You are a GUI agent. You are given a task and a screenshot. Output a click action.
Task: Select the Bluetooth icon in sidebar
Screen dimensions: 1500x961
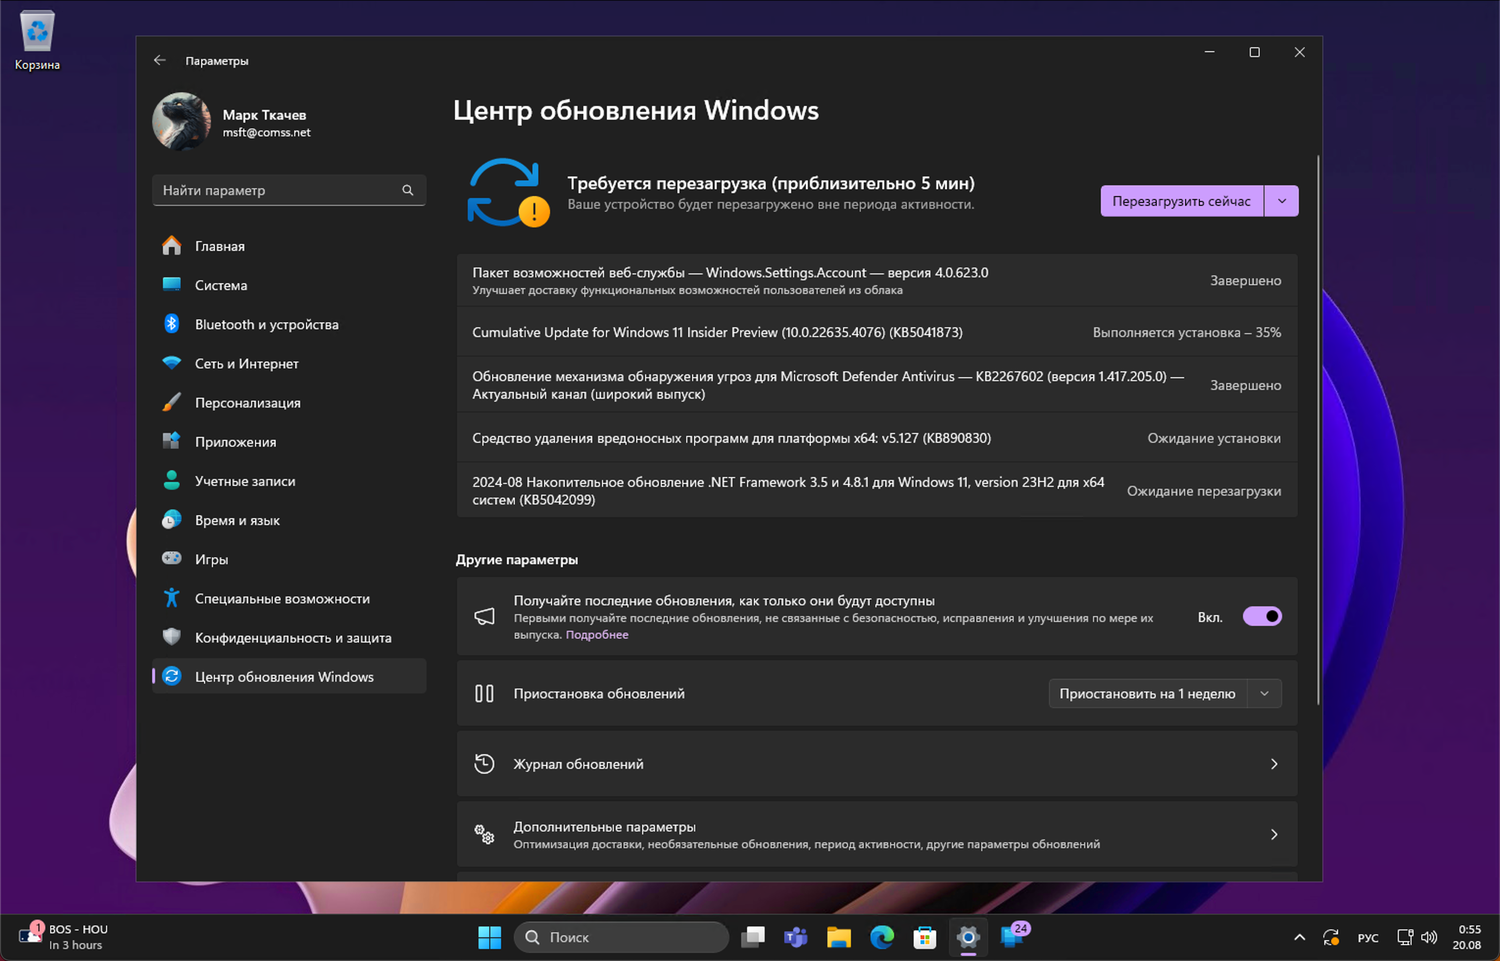(172, 324)
